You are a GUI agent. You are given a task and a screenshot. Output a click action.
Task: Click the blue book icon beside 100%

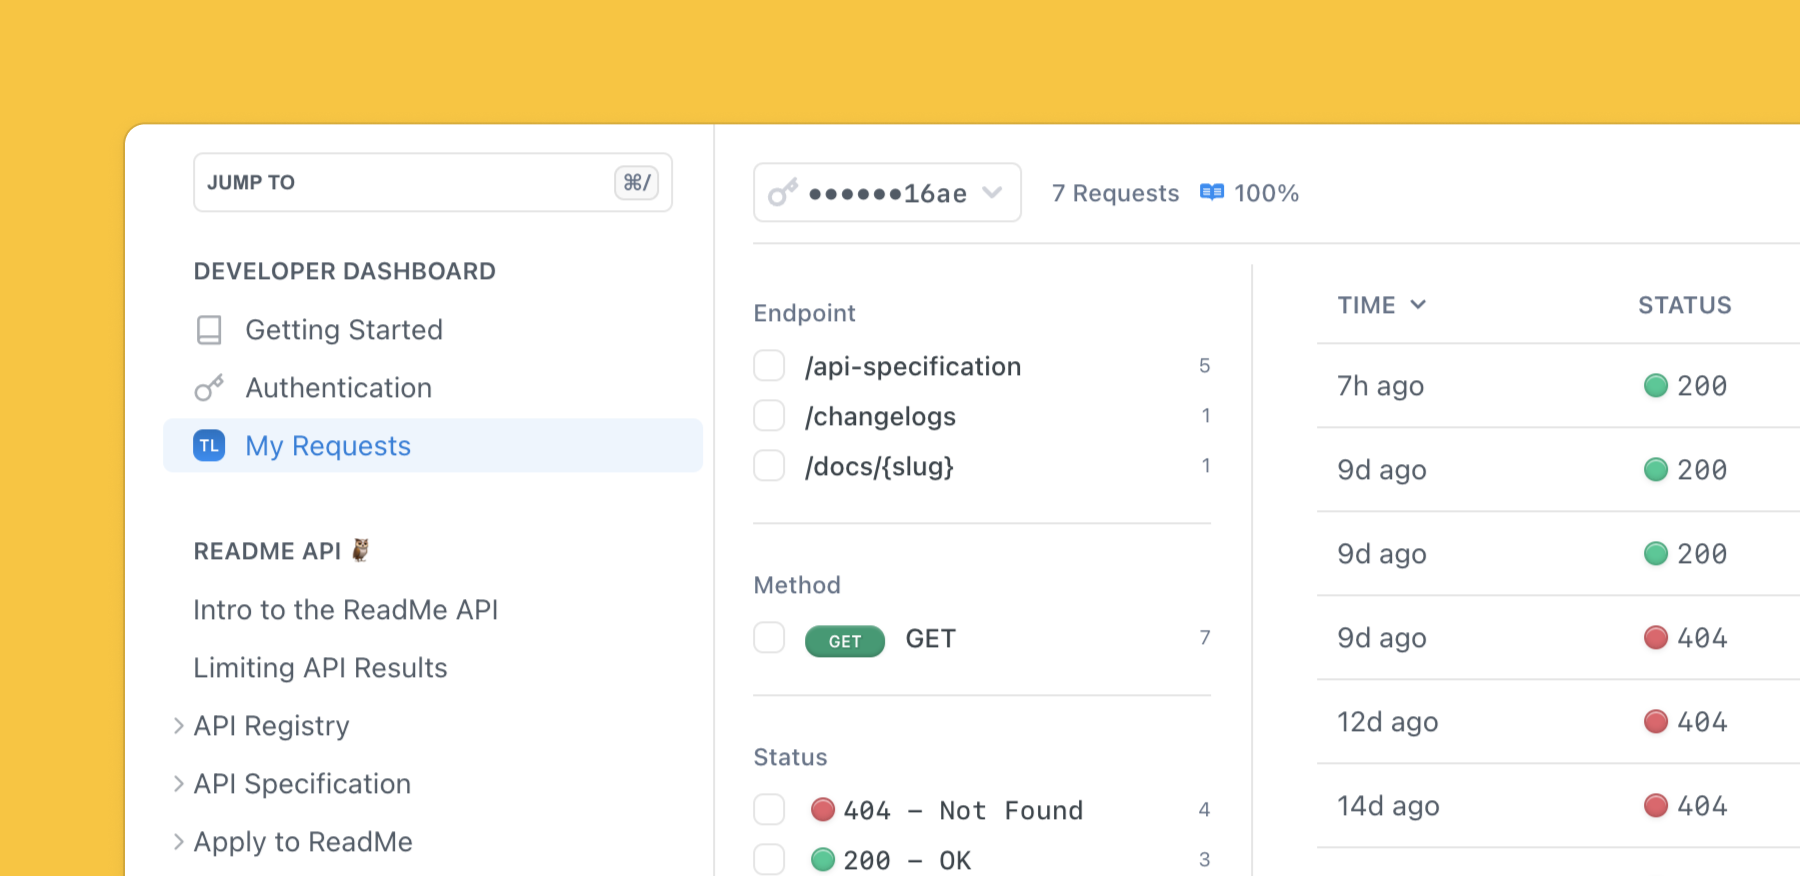[1212, 192]
